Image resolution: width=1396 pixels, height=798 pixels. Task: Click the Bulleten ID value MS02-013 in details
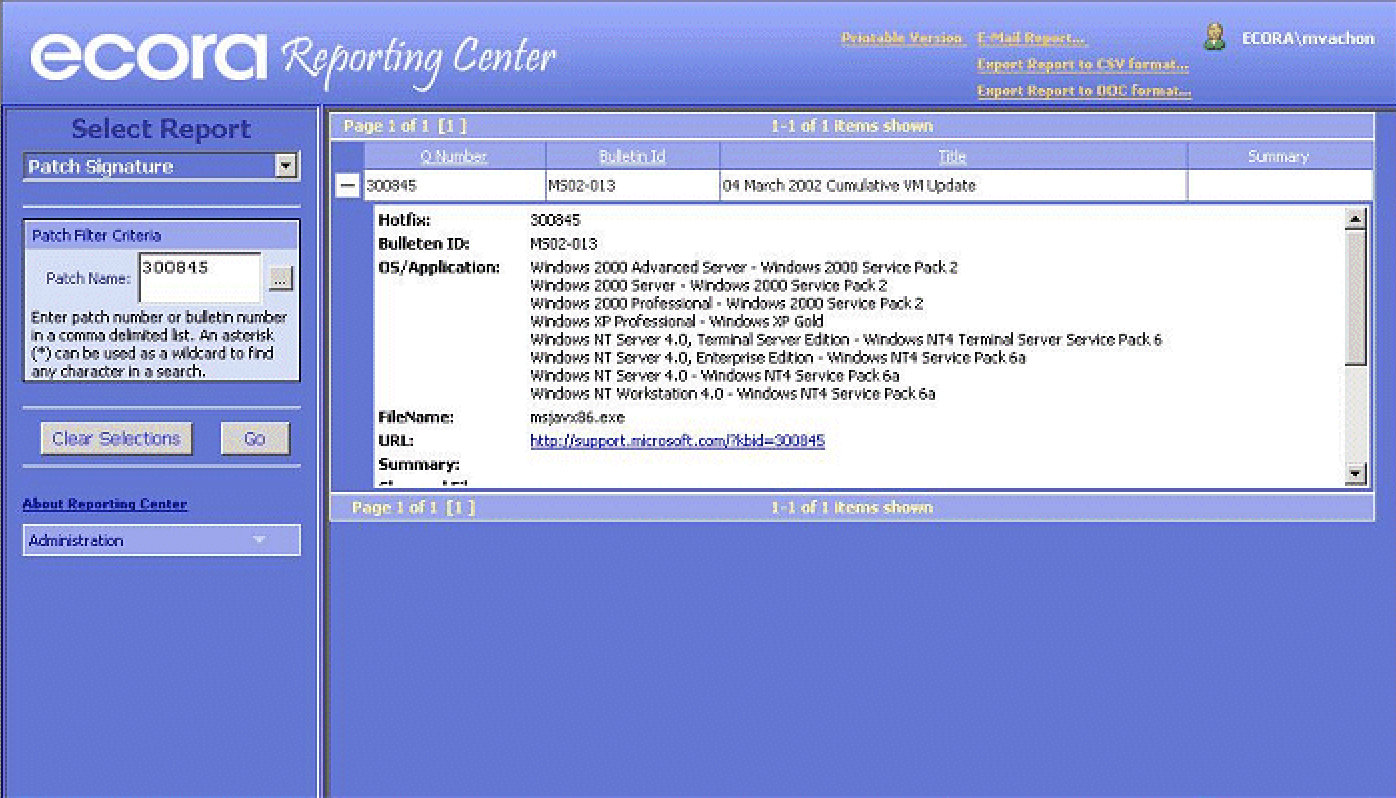pyautogui.click(x=563, y=244)
